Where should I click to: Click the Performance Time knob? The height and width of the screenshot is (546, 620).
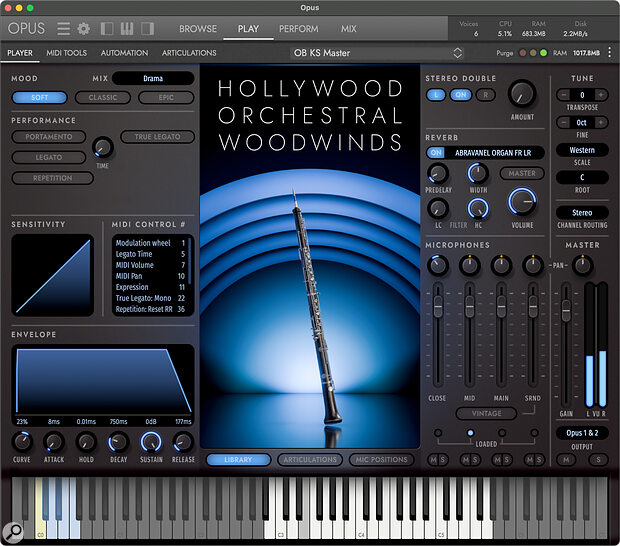[102, 147]
